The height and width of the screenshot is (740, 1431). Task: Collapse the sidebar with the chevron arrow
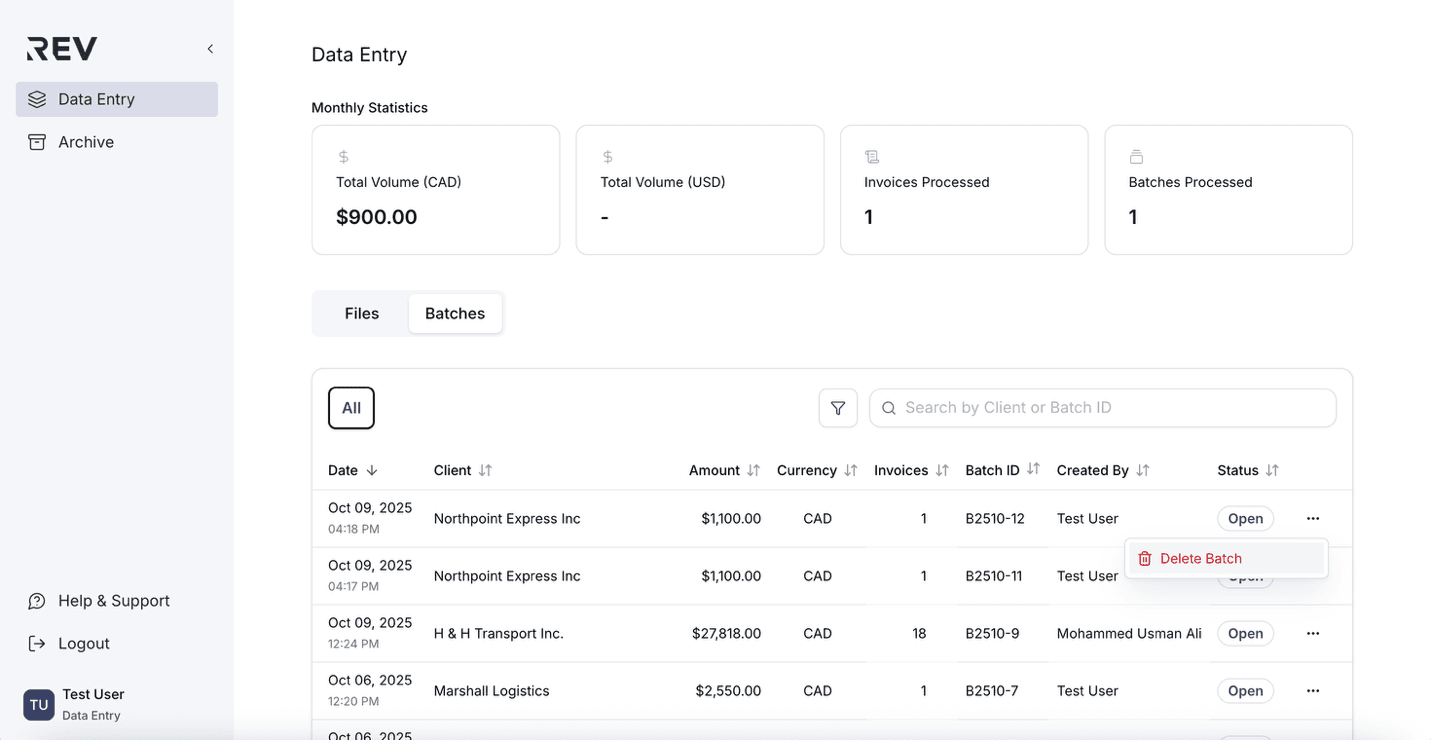210,49
